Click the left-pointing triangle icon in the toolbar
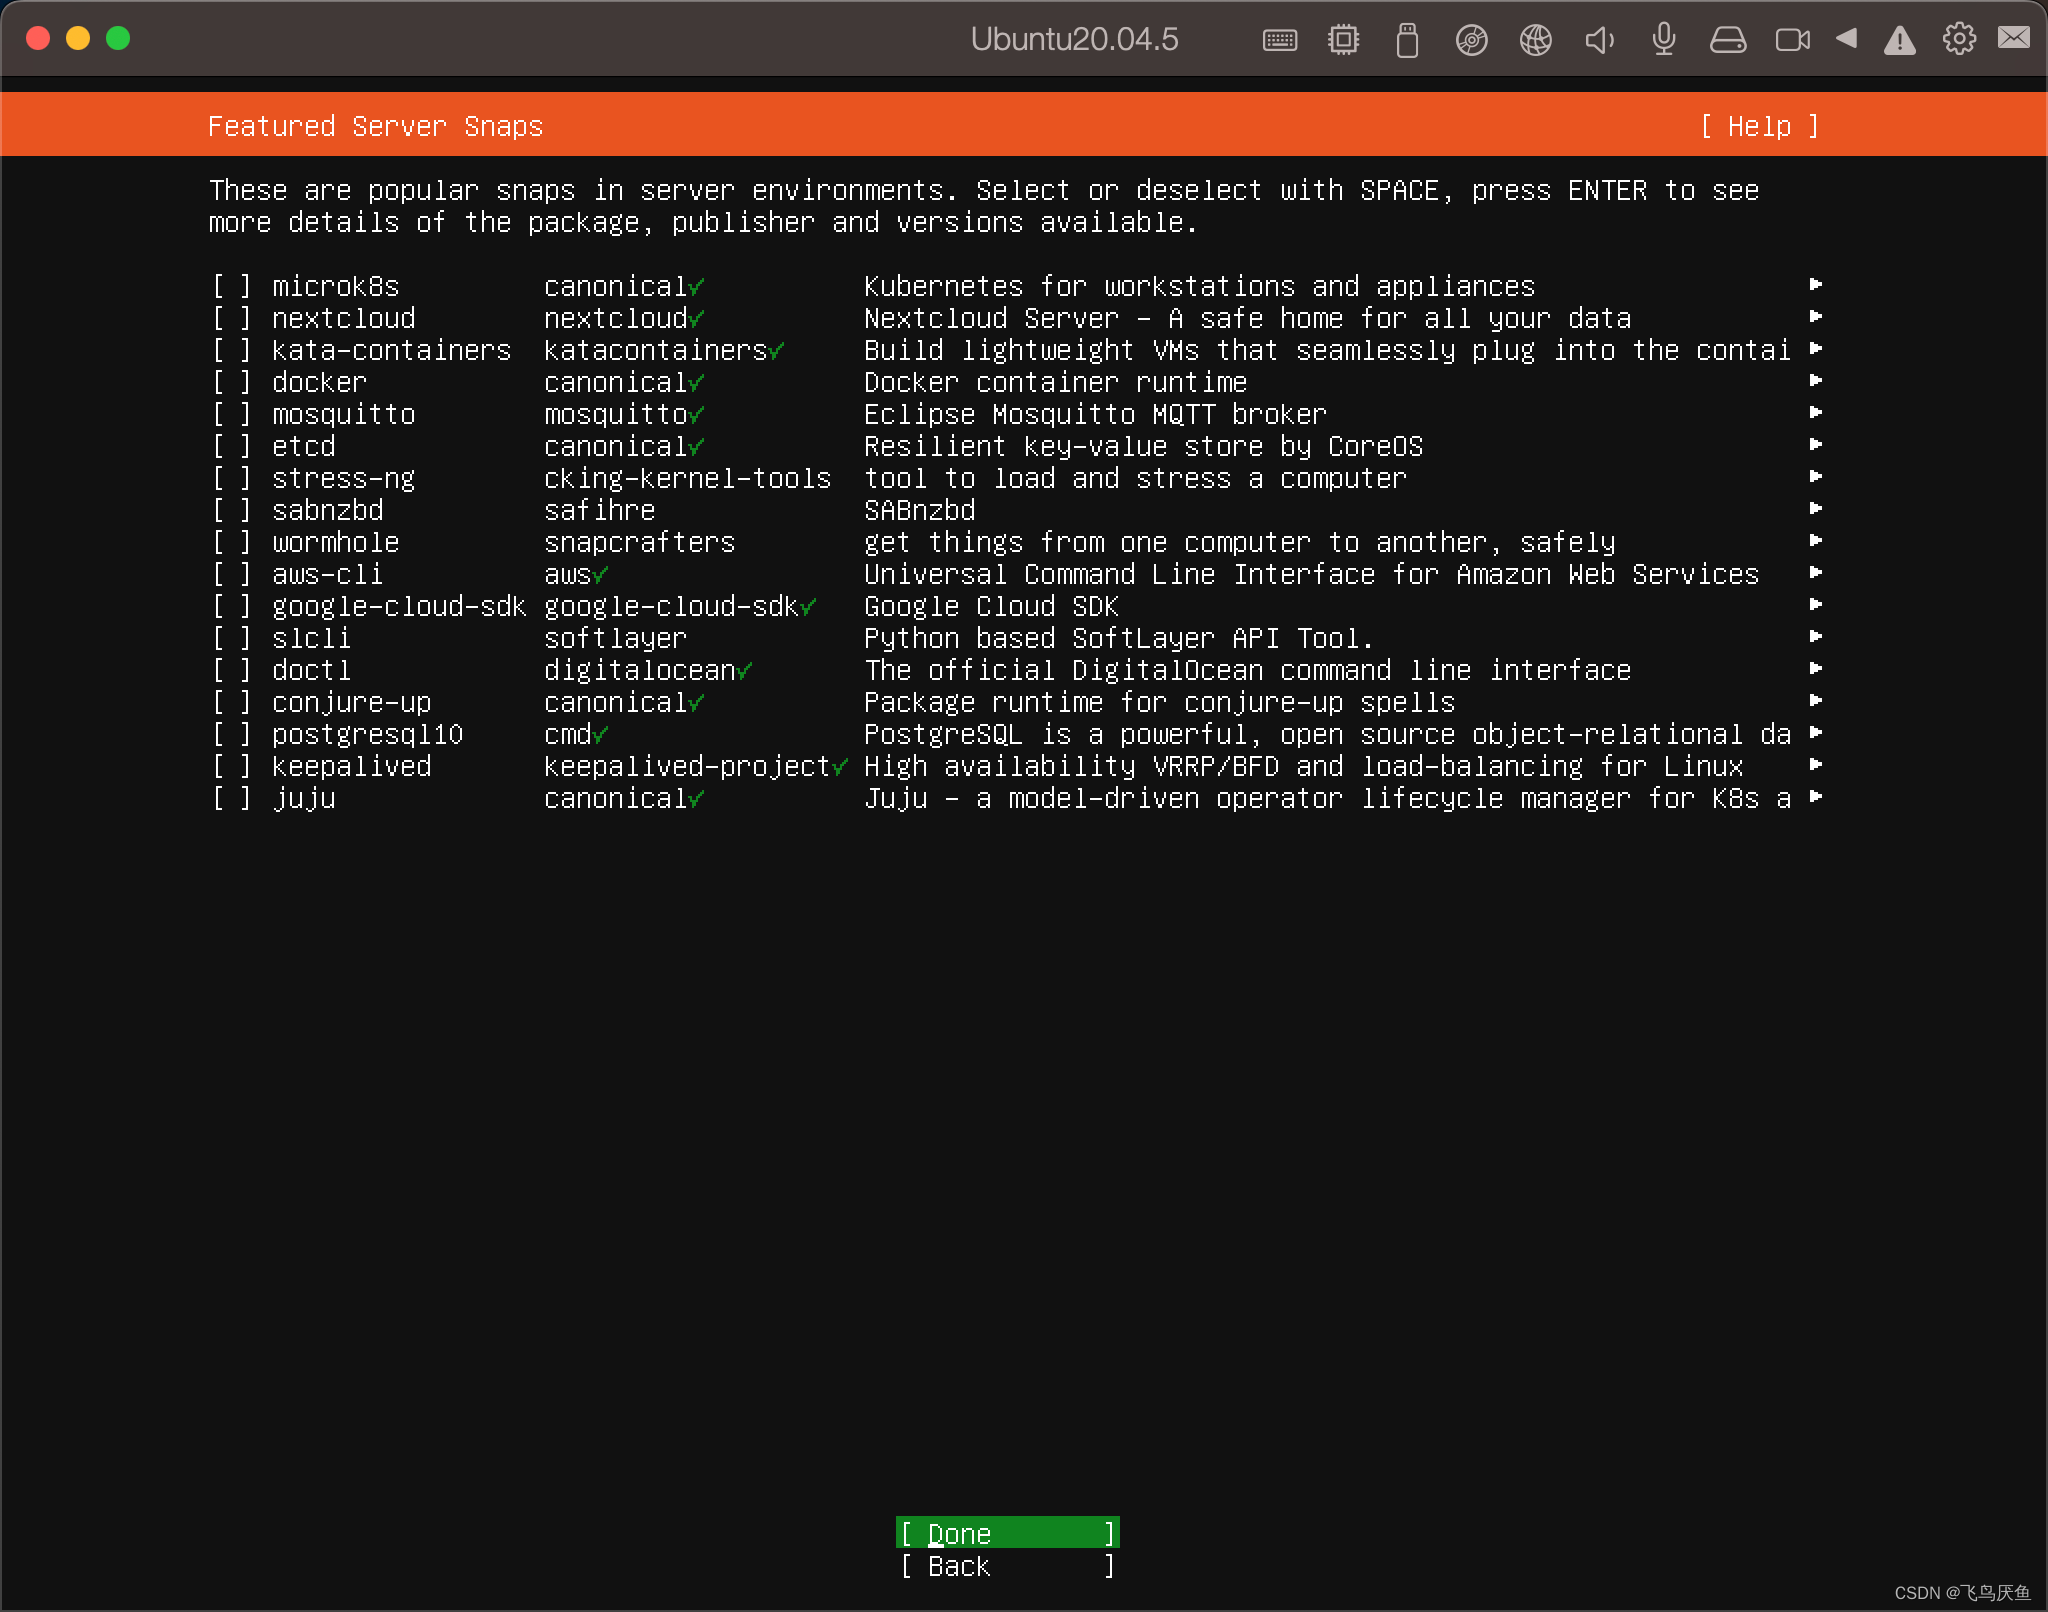The height and width of the screenshot is (1612, 2048). [1846, 38]
